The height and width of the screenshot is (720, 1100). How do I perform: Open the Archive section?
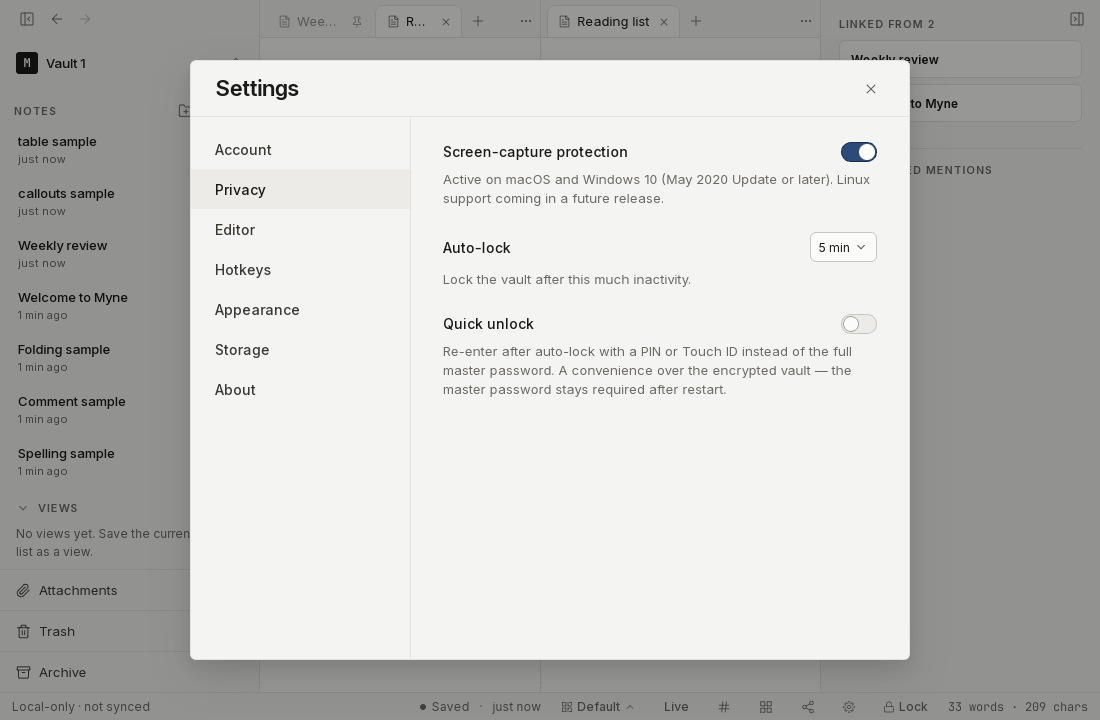(95, 672)
